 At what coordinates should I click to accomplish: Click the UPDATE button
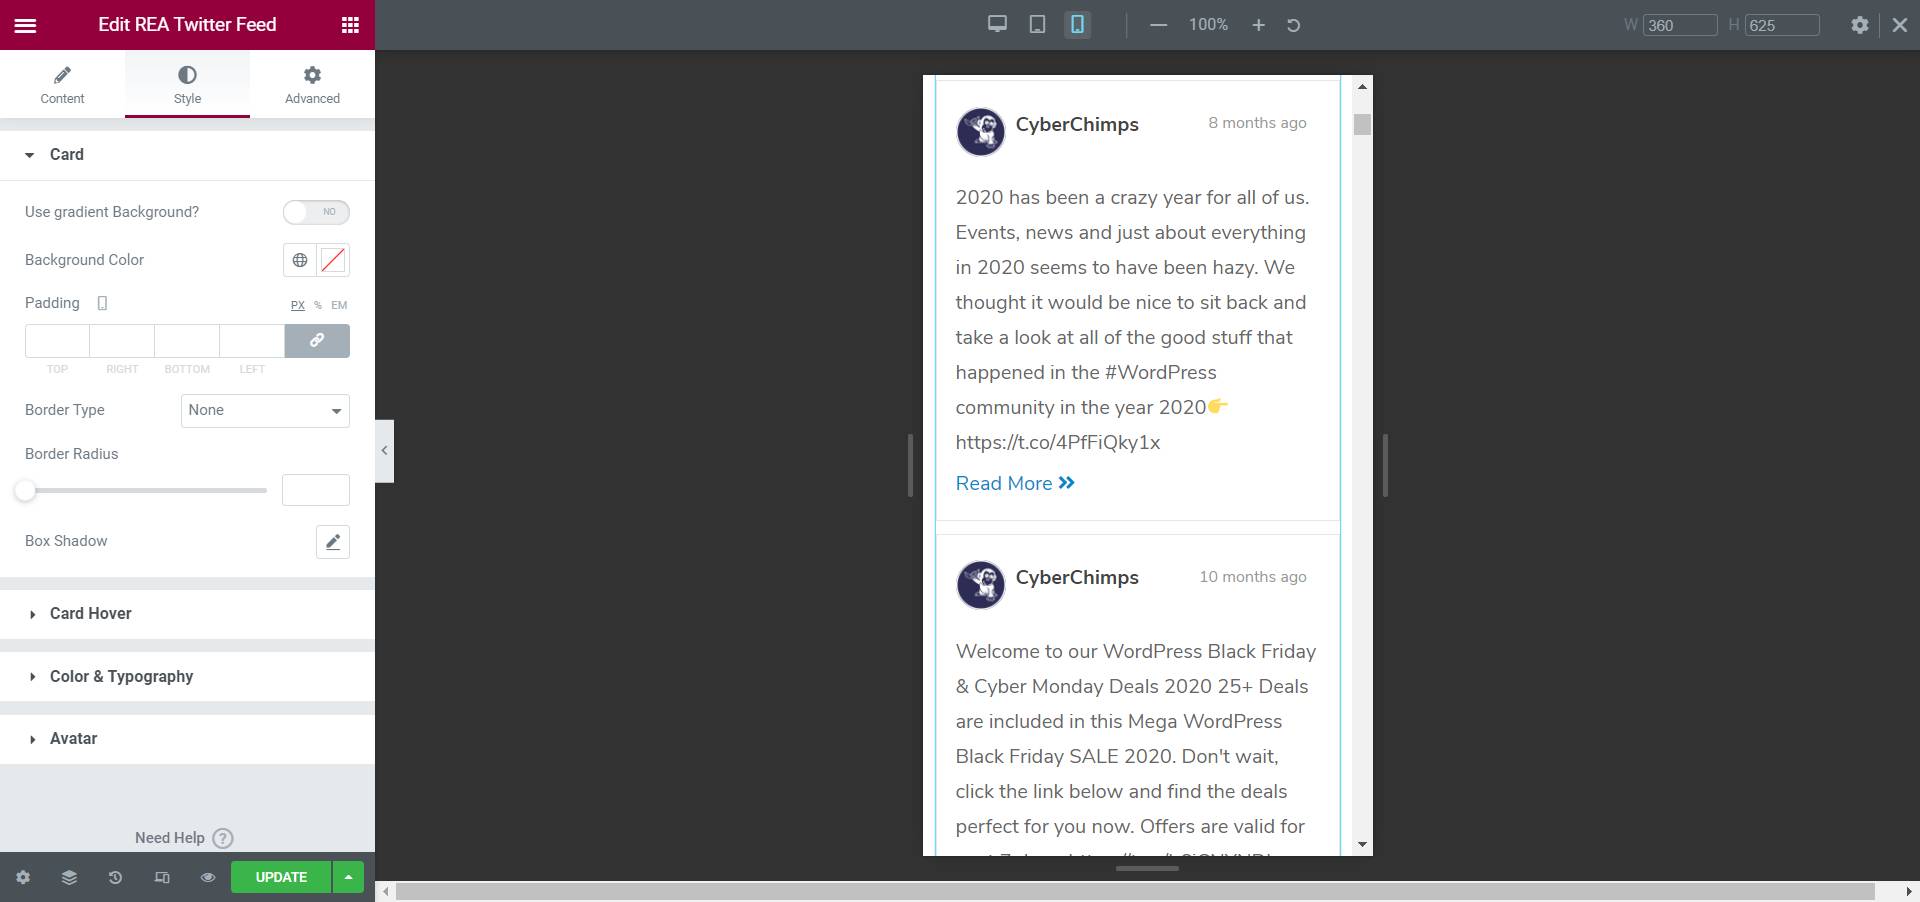pyautogui.click(x=281, y=877)
